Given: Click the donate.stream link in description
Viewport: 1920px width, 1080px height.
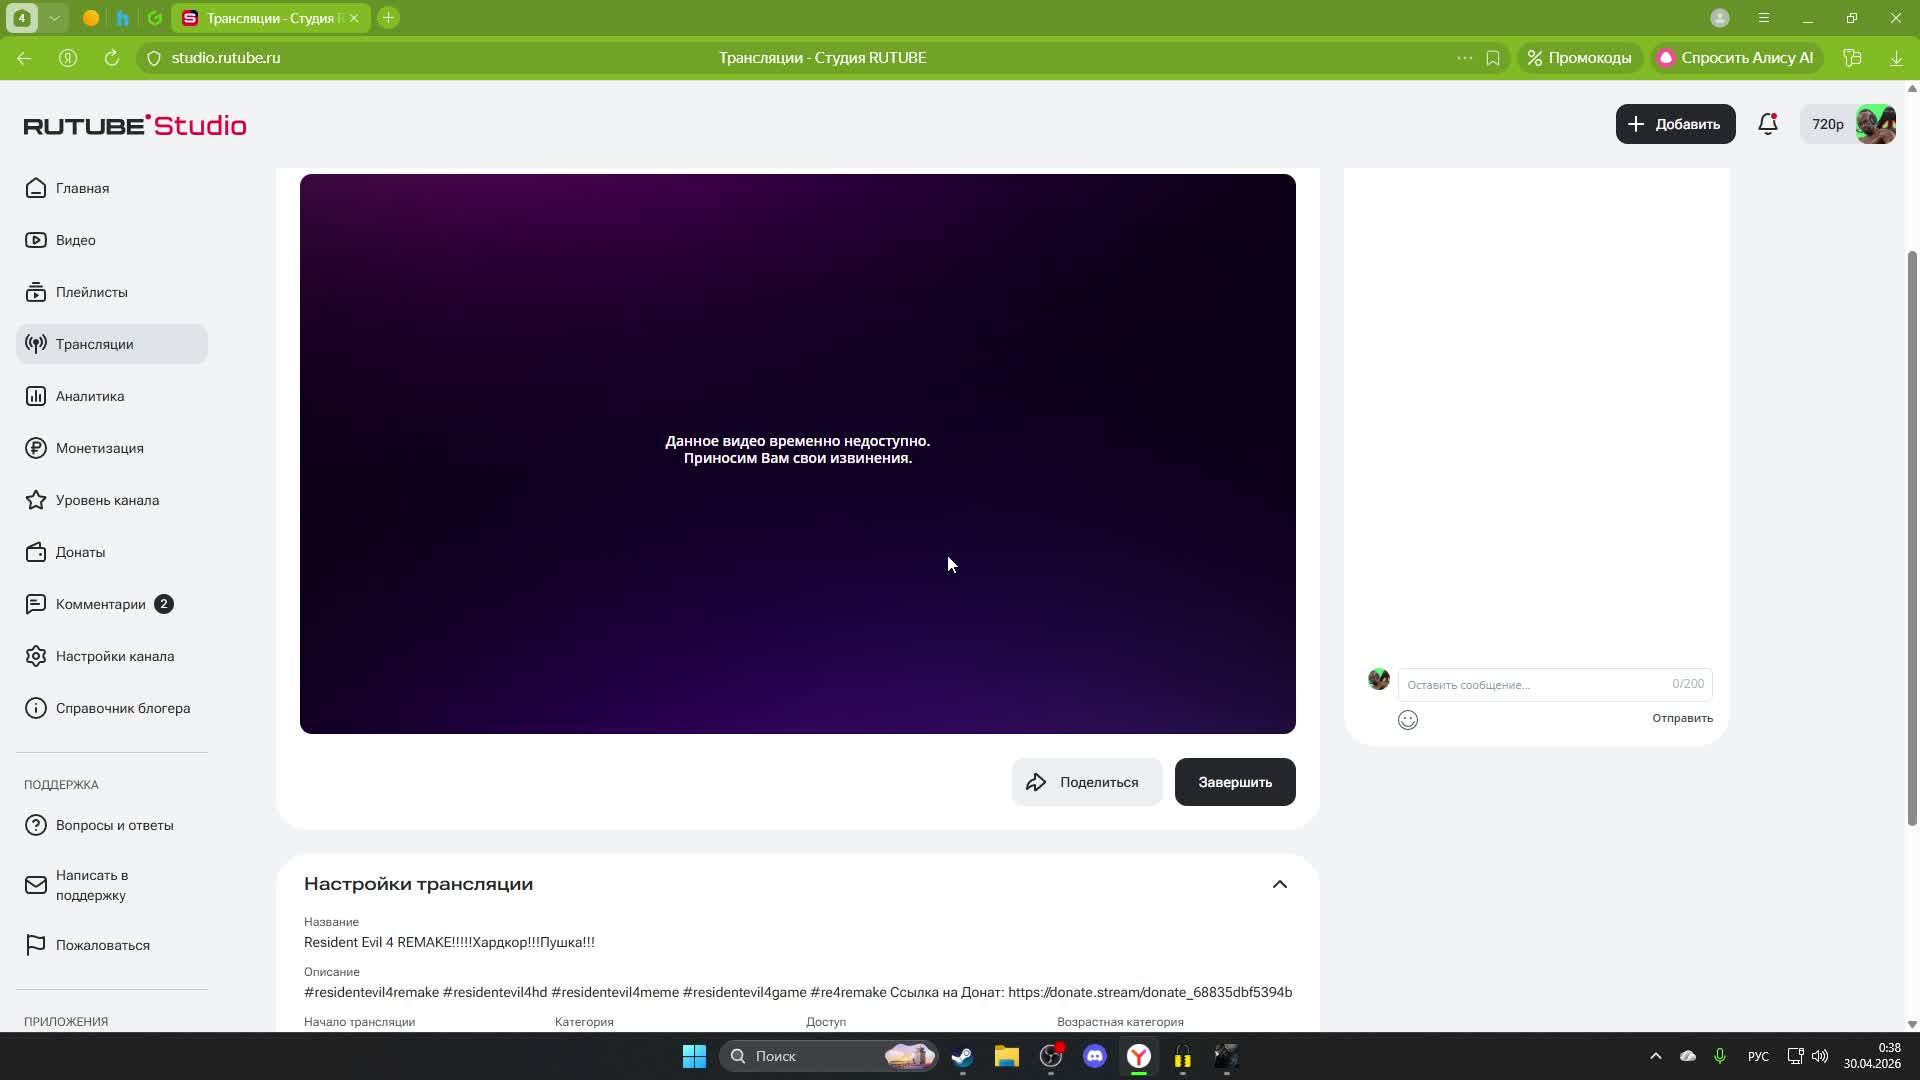Looking at the screenshot, I should tap(1149, 992).
